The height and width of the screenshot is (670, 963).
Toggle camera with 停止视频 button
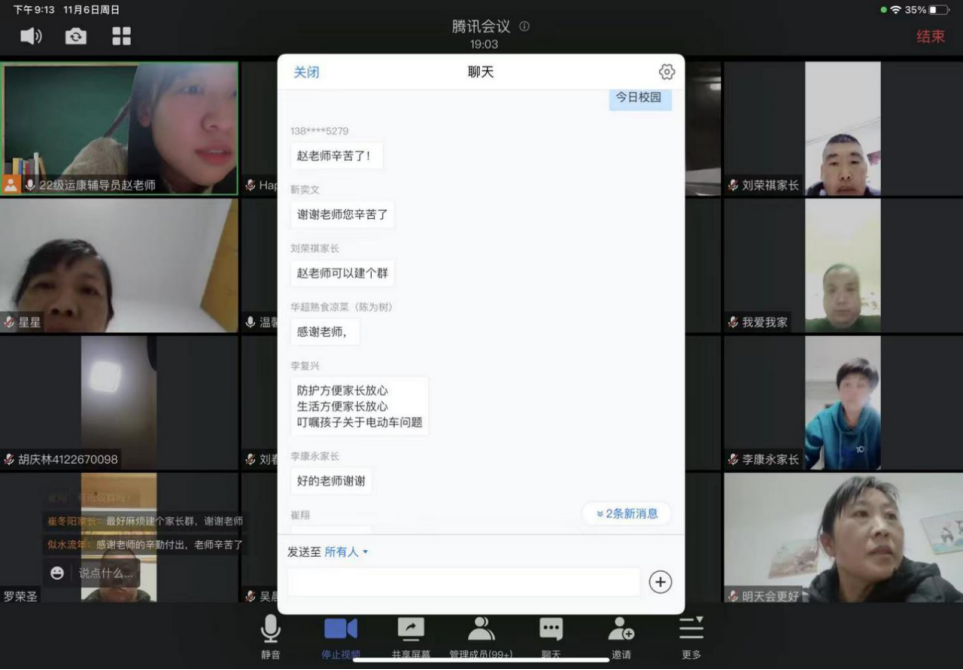340,635
